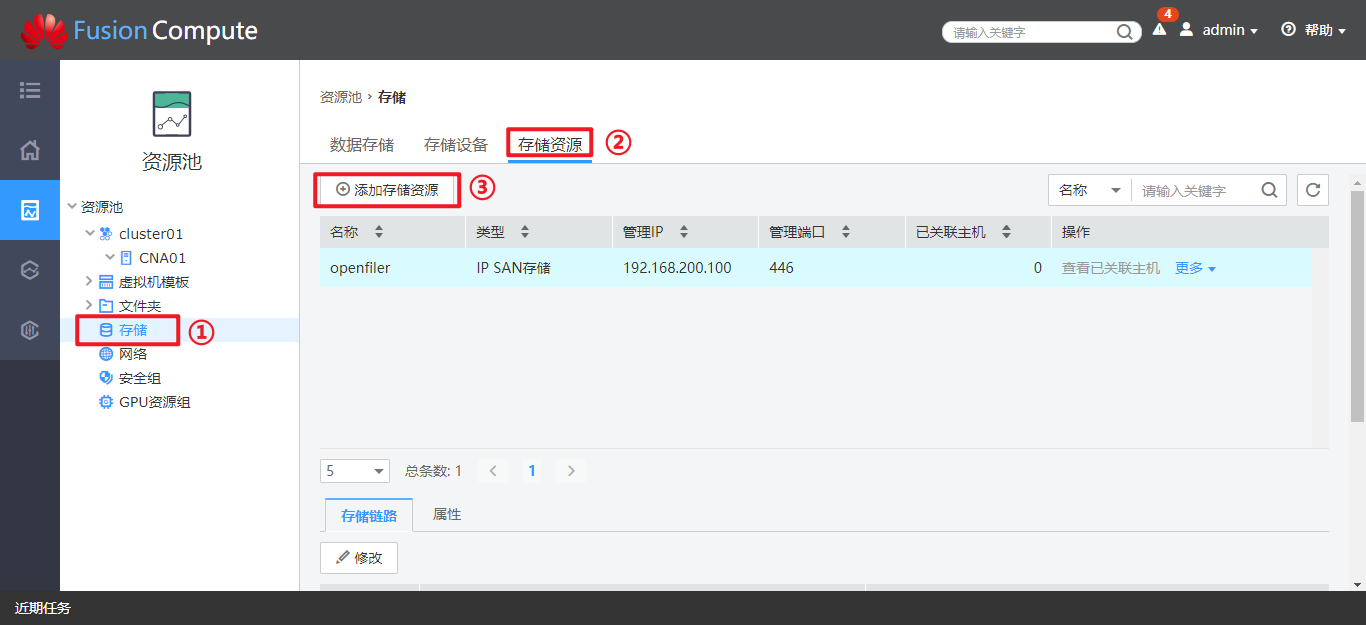Select the resource pool monitor sidebar icon

pyautogui.click(x=30, y=211)
